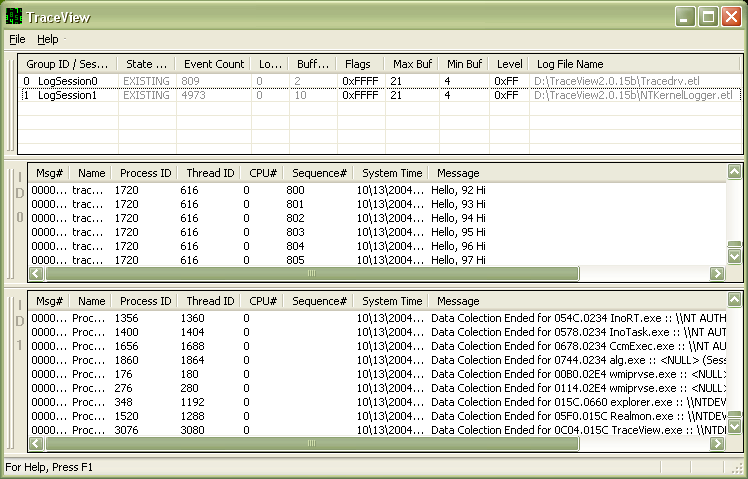
Task: Click the Log File Name column header
Action: [x=570, y=64]
